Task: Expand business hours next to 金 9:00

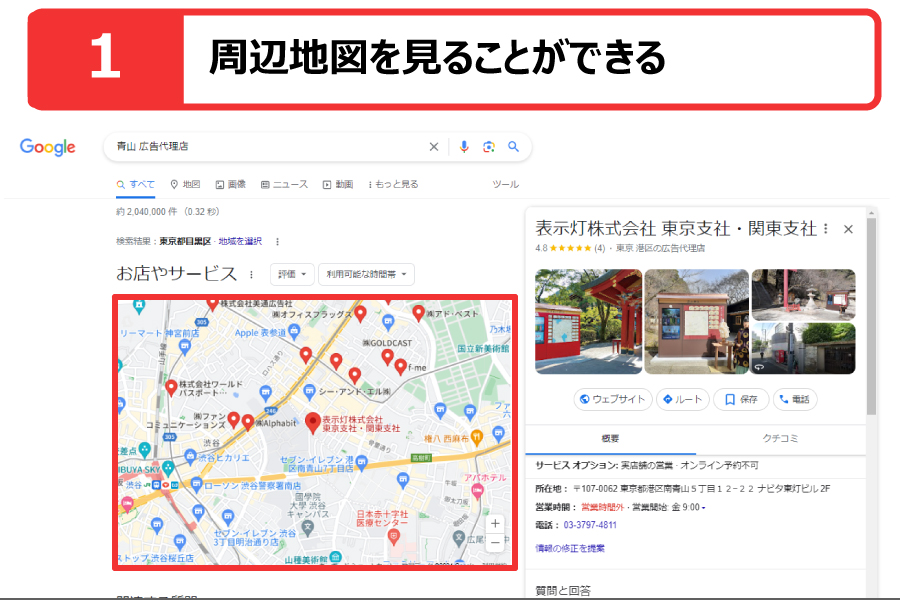Action: click(704, 508)
